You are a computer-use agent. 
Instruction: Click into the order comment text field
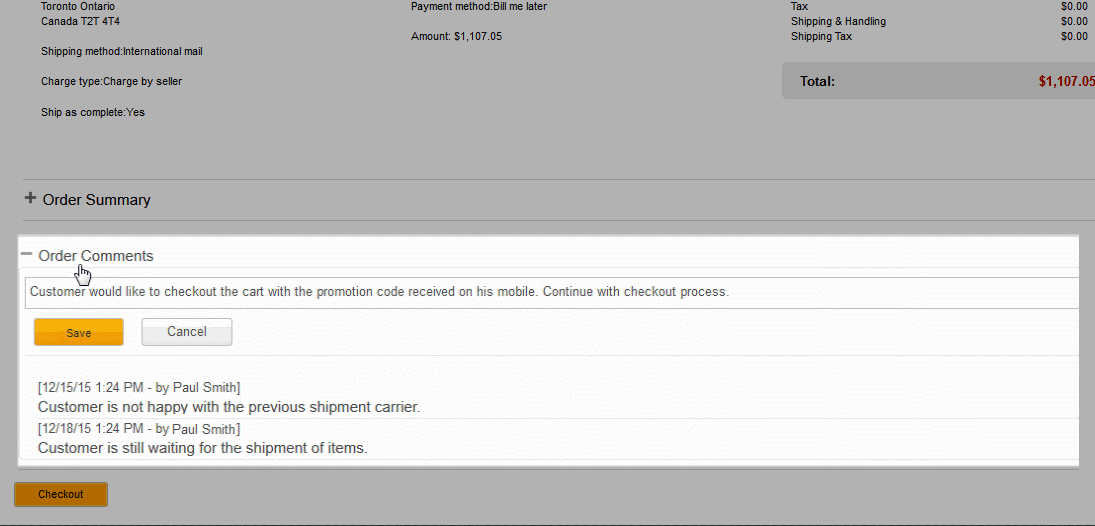[550, 293]
